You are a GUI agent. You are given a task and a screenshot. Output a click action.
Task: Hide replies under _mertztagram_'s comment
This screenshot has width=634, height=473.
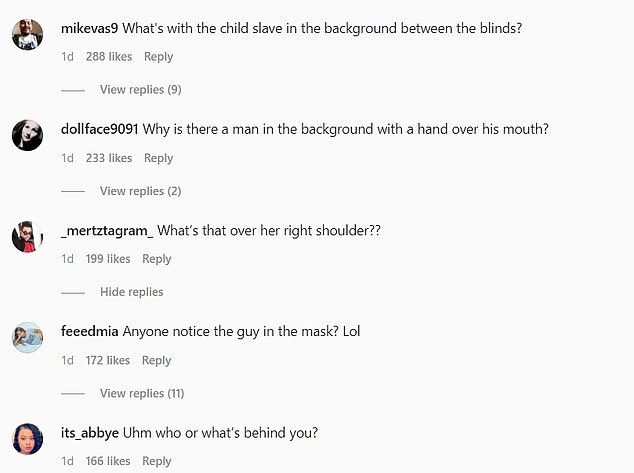click(131, 292)
